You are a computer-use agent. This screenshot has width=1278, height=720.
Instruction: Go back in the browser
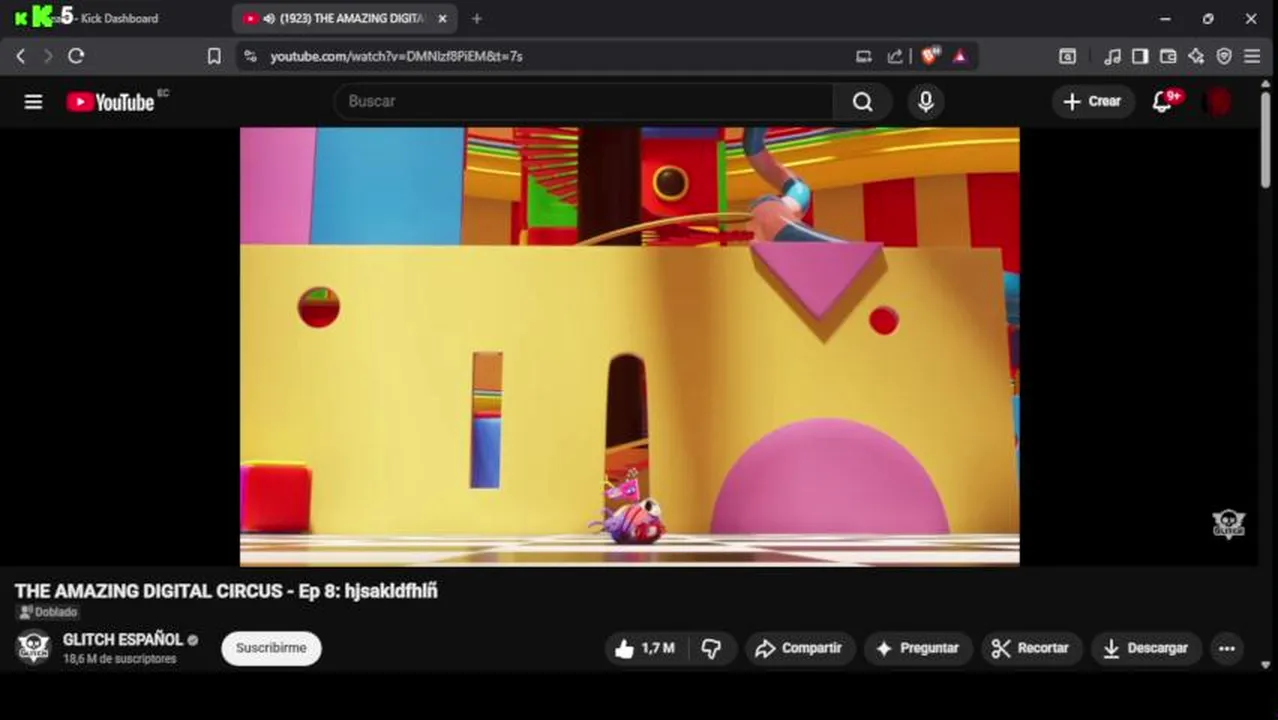pyautogui.click(x=21, y=56)
